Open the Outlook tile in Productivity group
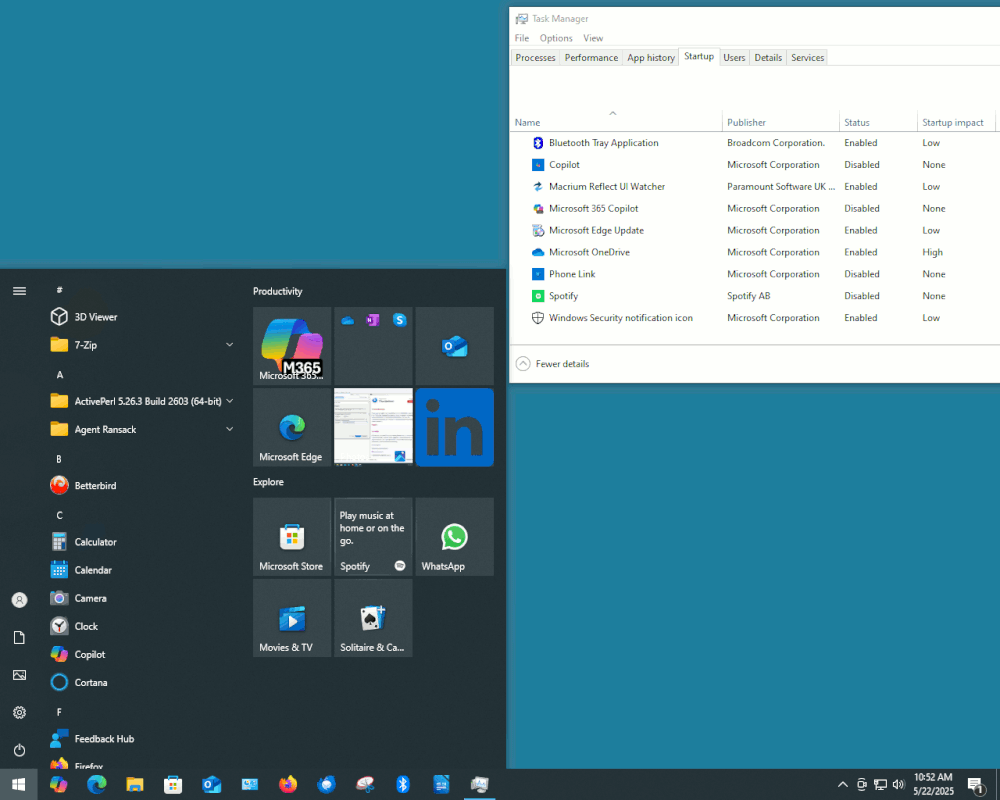 (455, 346)
